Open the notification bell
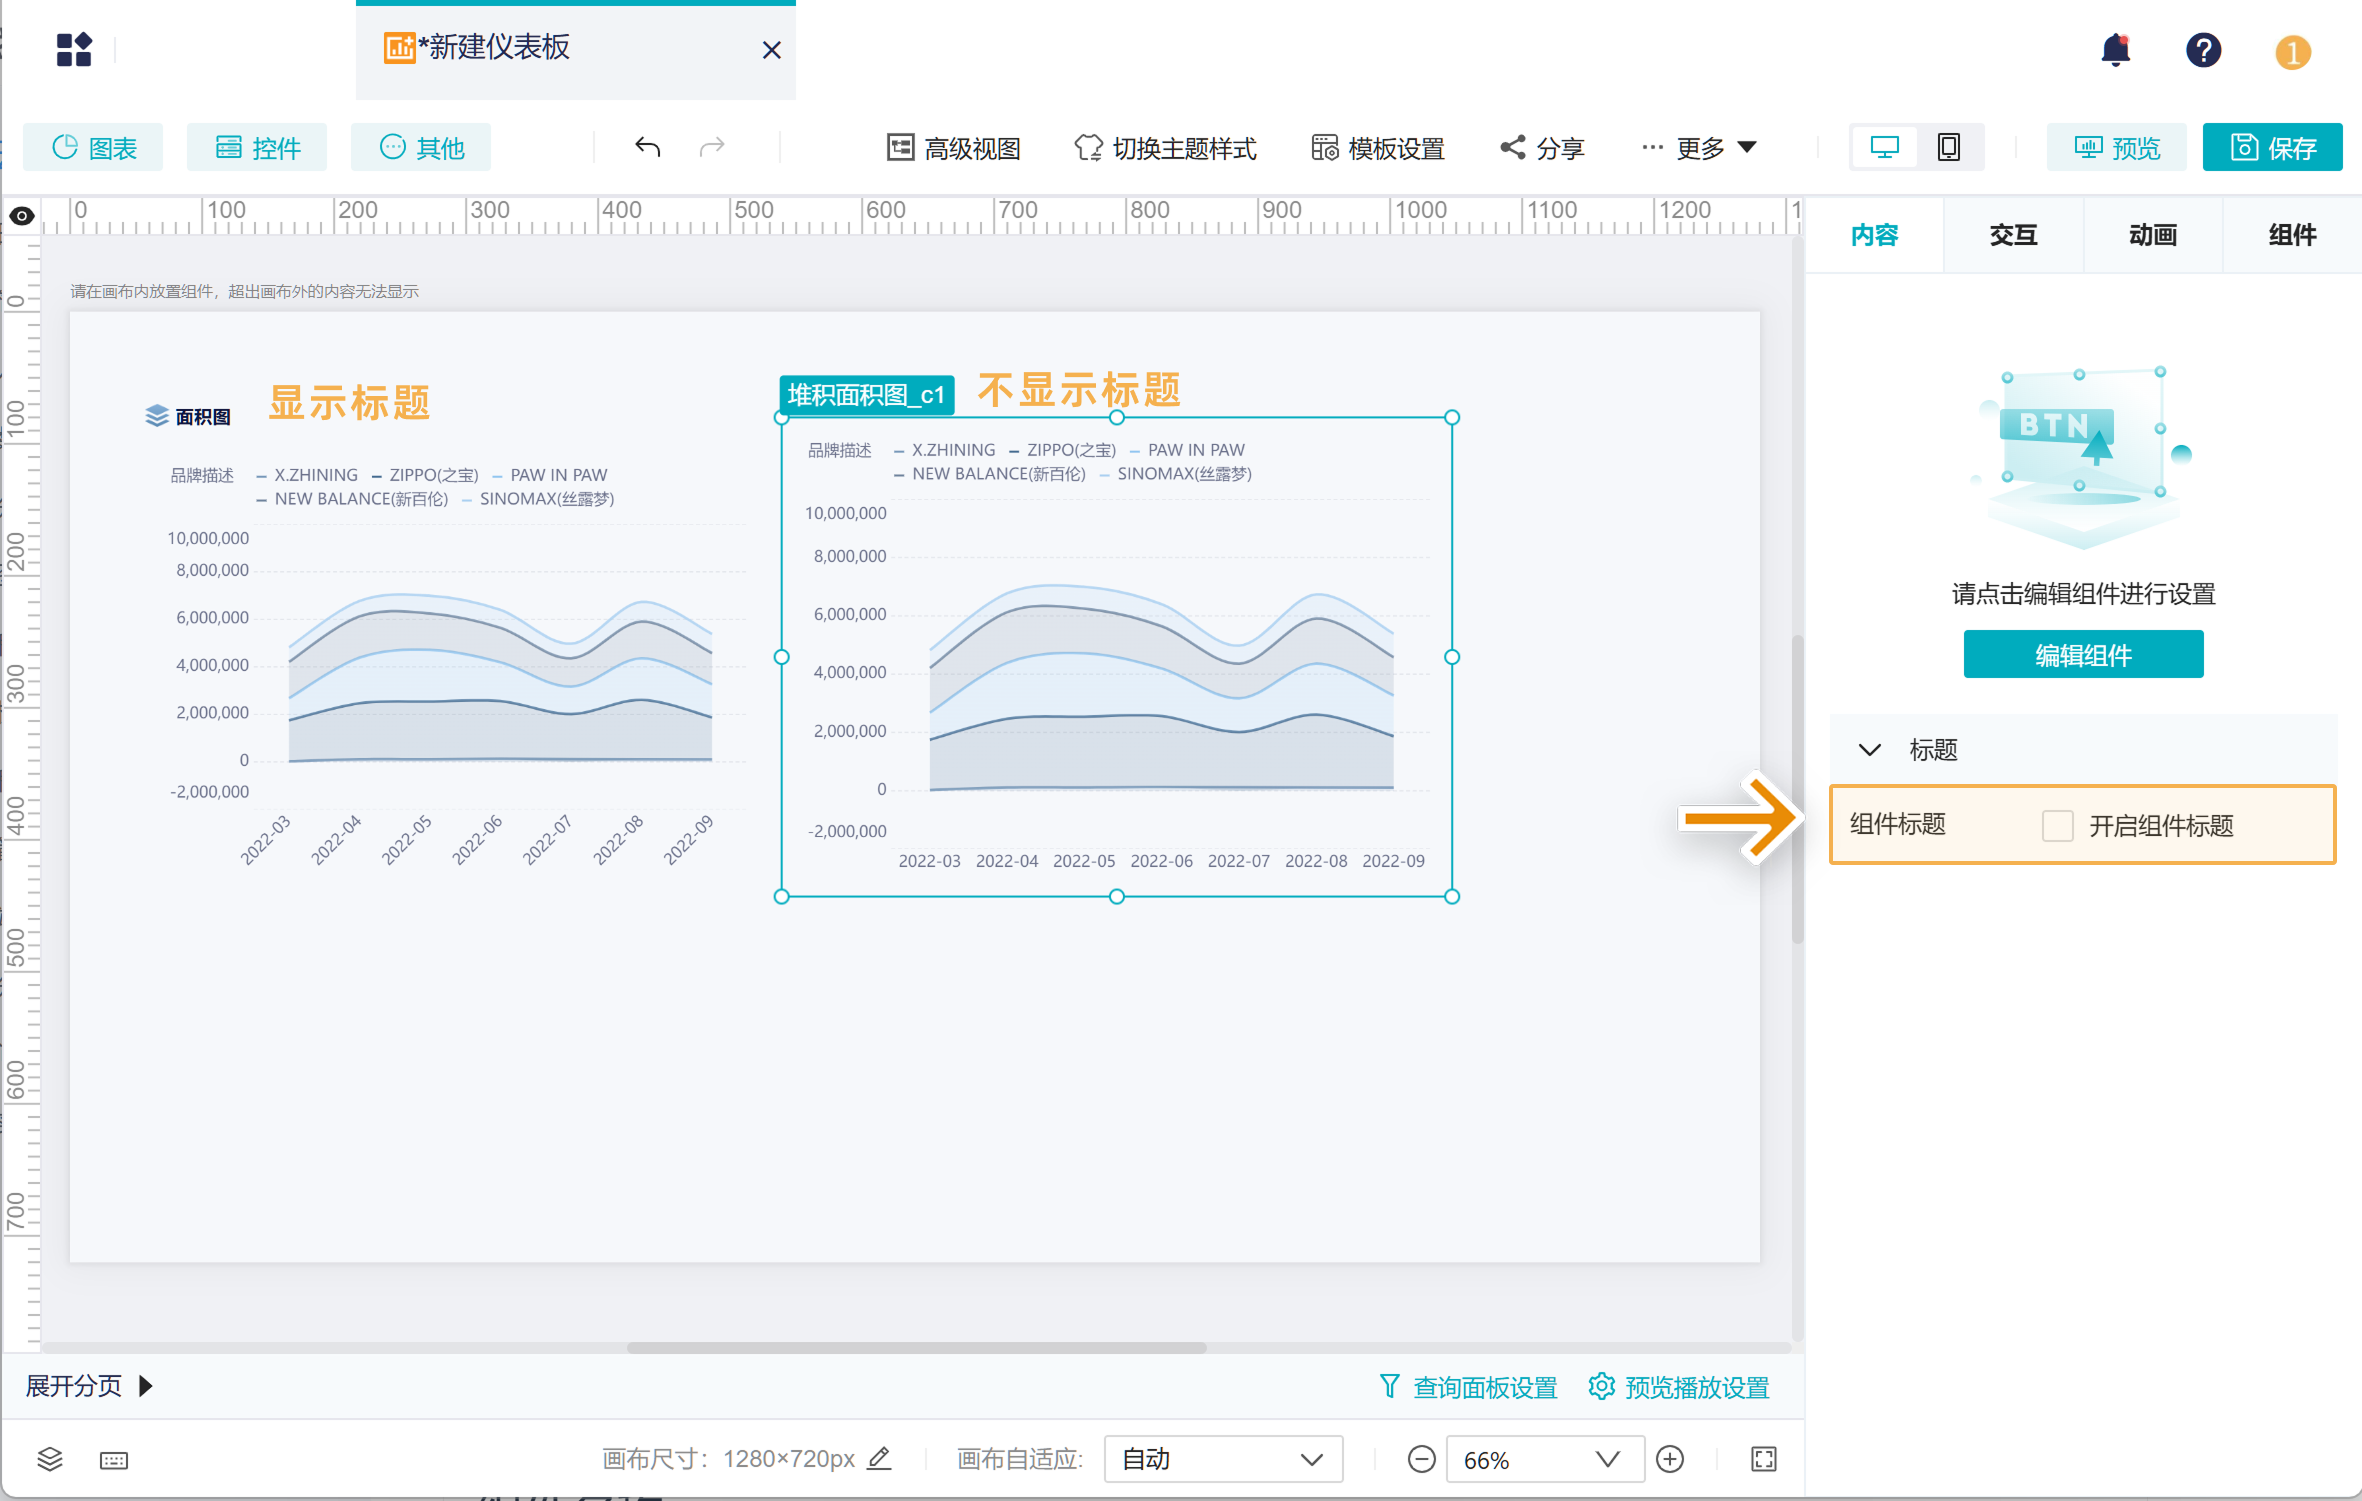This screenshot has width=2362, height=1501. tap(2115, 50)
